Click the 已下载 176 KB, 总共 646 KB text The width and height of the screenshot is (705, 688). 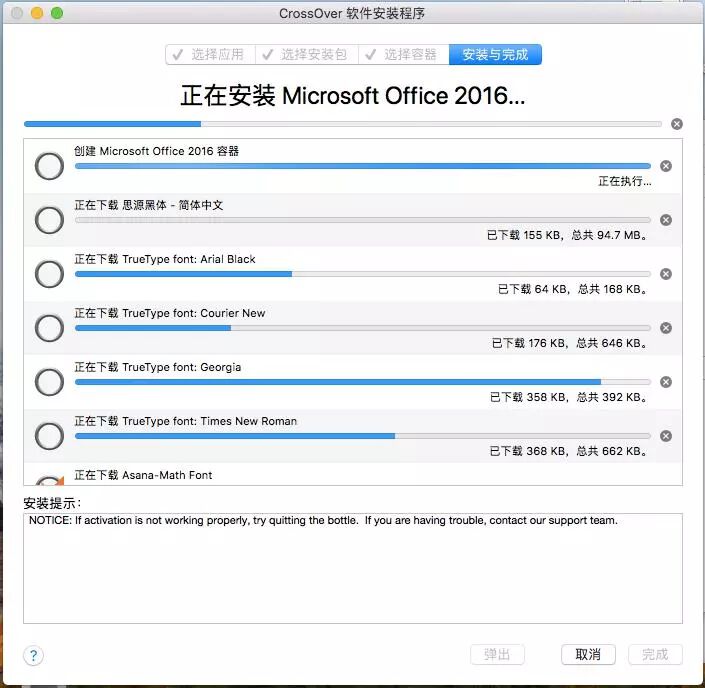pos(569,343)
